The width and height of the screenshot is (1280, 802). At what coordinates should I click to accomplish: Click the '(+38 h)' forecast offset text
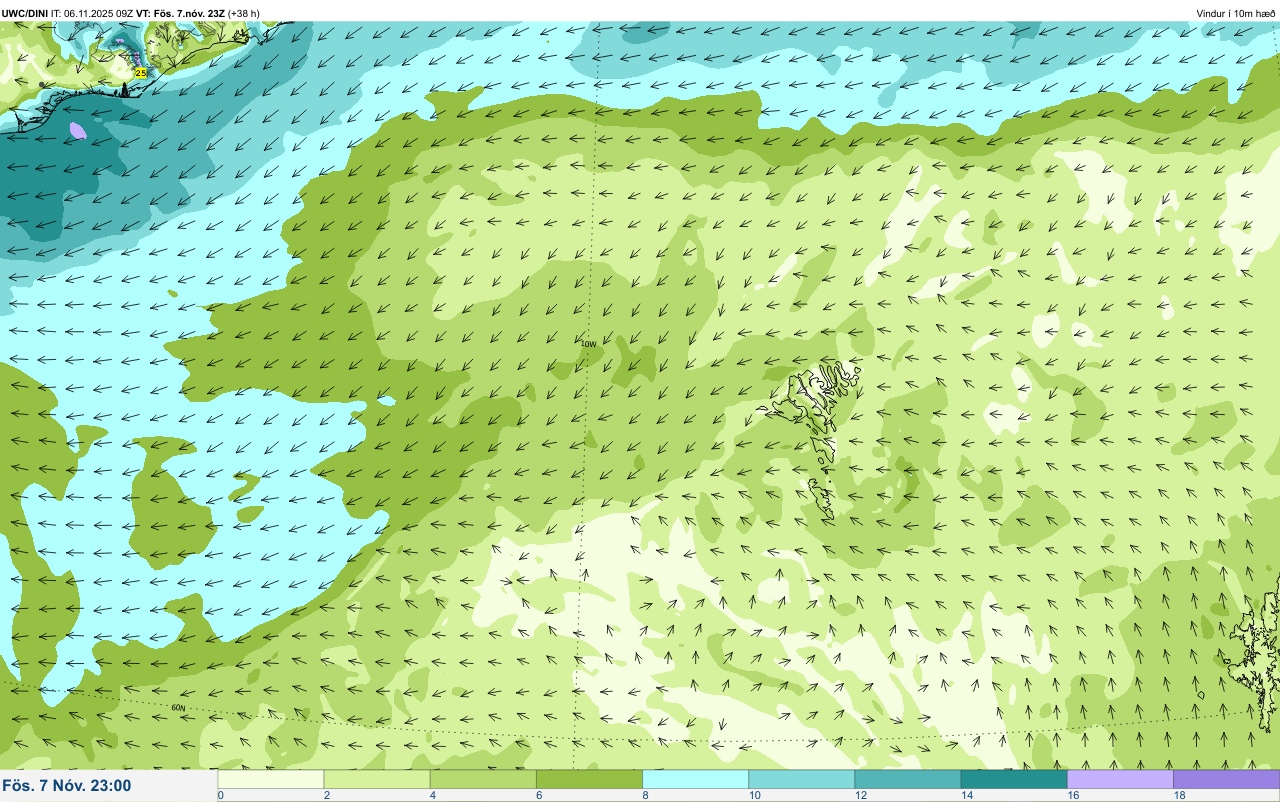[244, 13]
